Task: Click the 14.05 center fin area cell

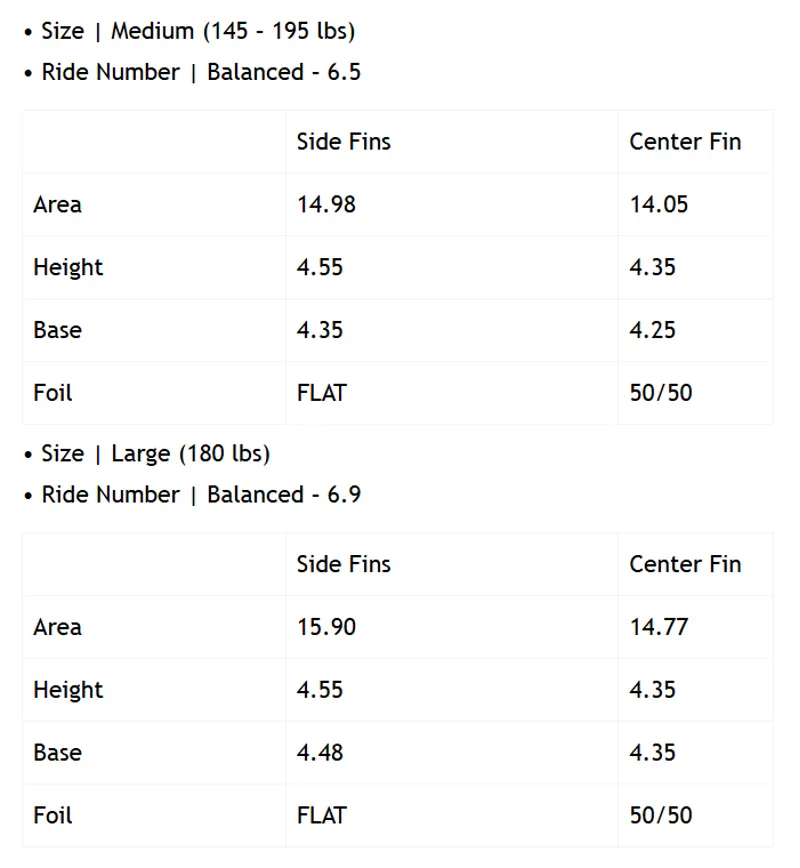Action: click(659, 204)
